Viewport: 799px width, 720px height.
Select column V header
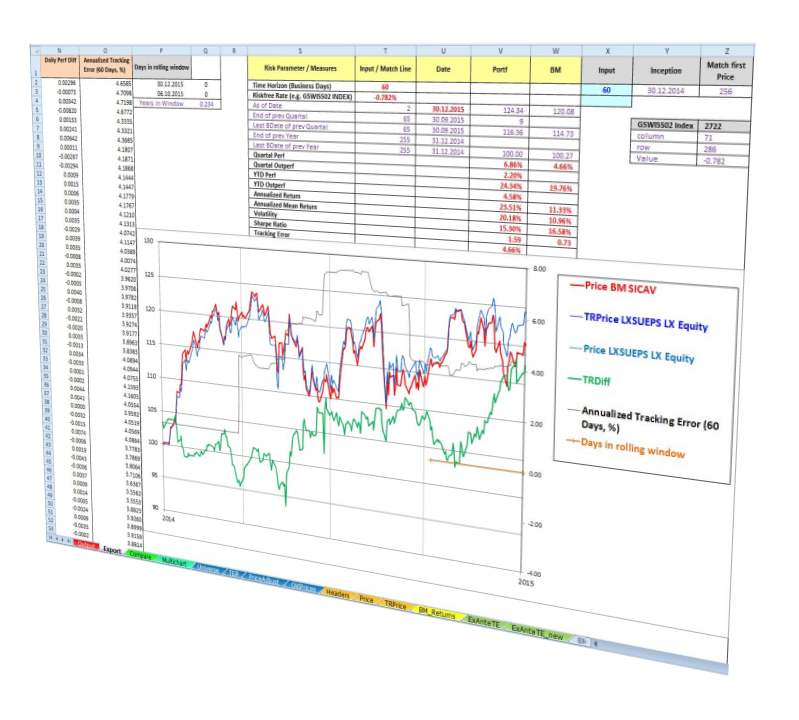pos(500,51)
